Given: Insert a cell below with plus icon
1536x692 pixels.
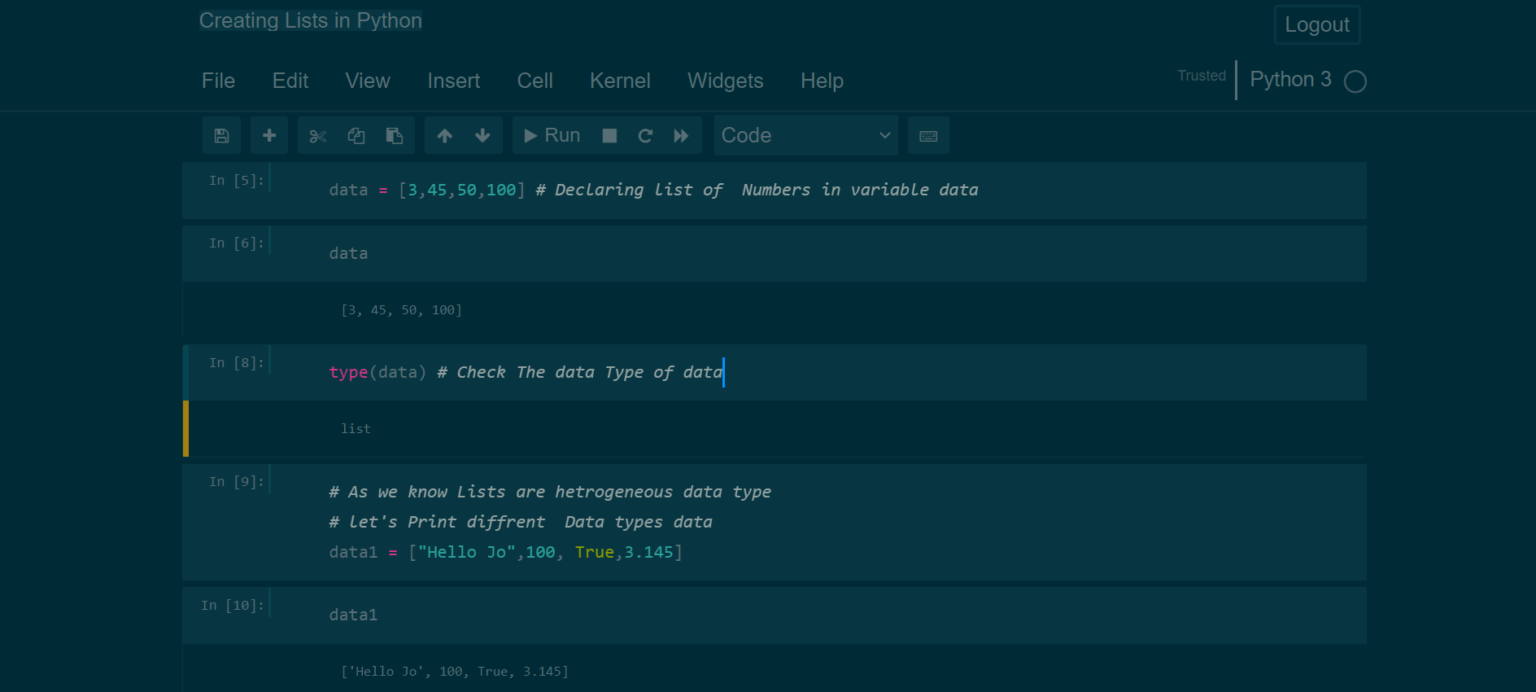Looking at the screenshot, I should point(269,136).
